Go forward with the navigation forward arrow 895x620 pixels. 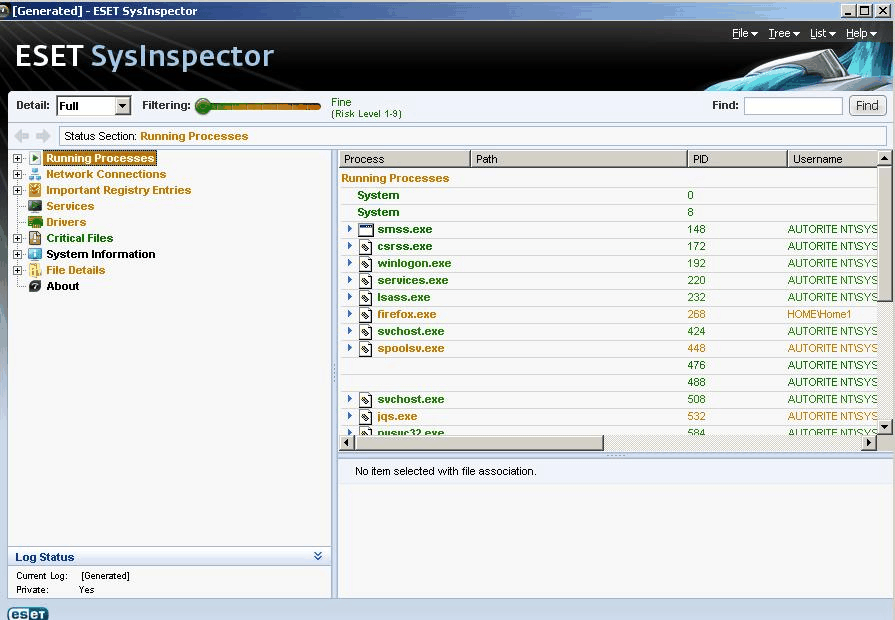pos(43,136)
